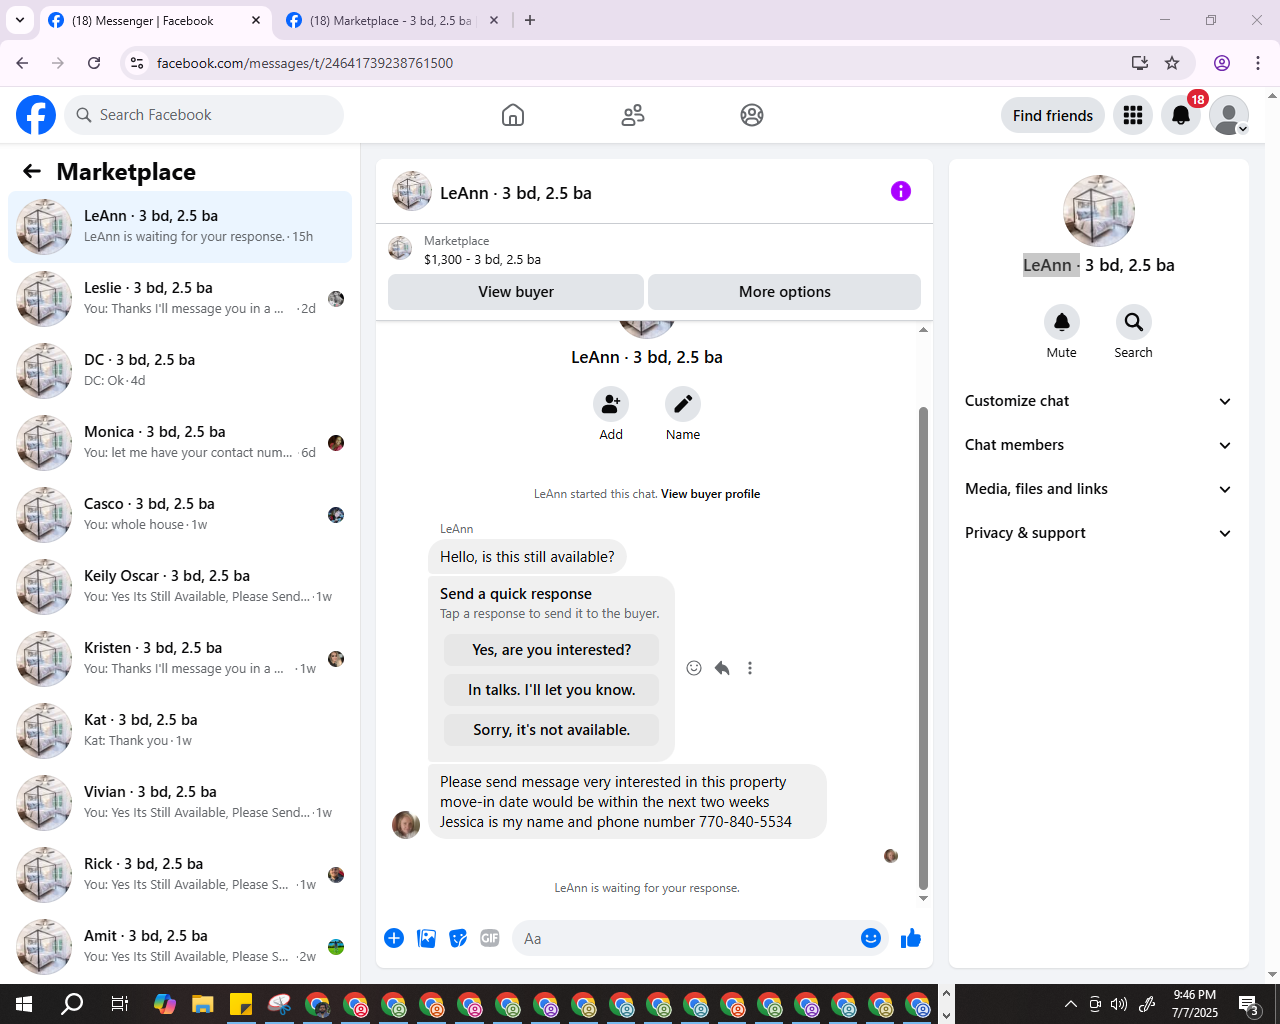The height and width of the screenshot is (1024, 1280).
Task: Click the browser reload icon
Action: click(x=94, y=63)
